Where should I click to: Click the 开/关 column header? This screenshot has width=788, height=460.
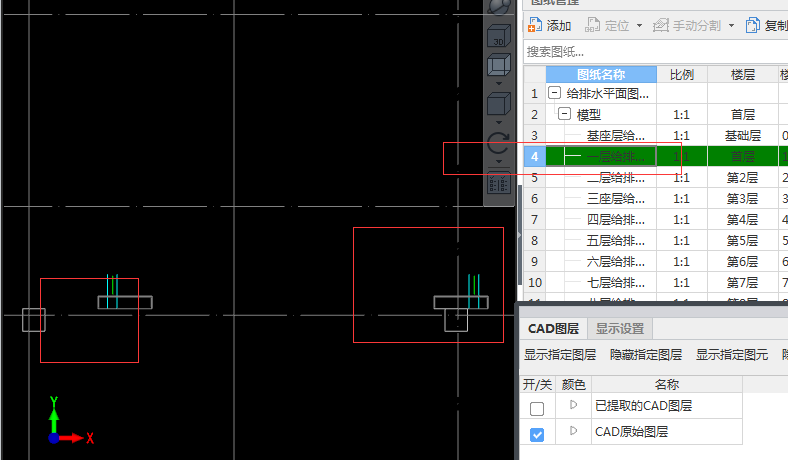coord(537,385)
